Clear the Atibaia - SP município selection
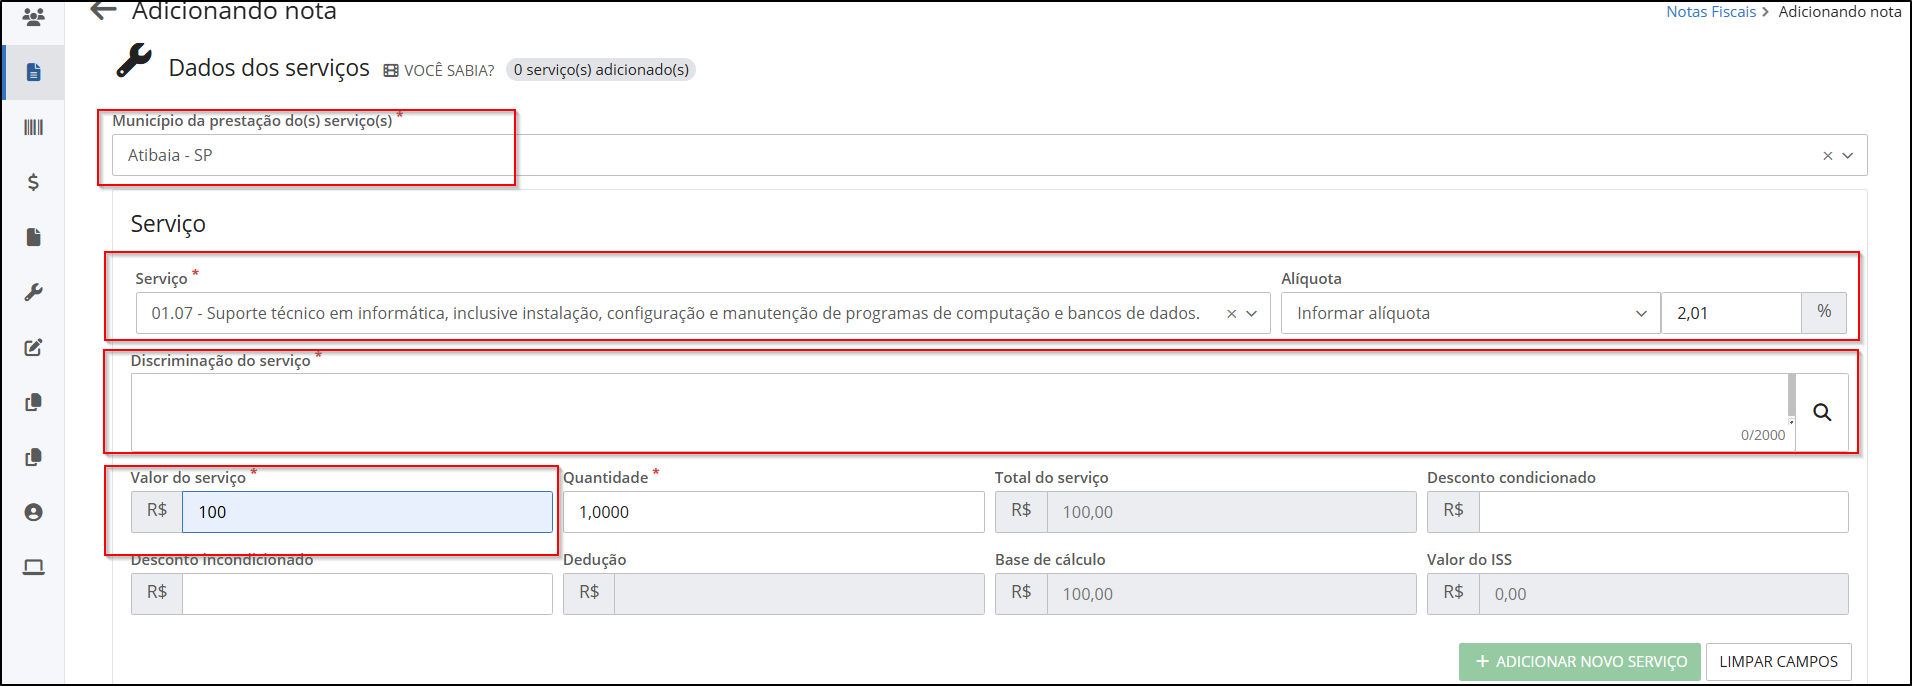 click(1827, 156)
